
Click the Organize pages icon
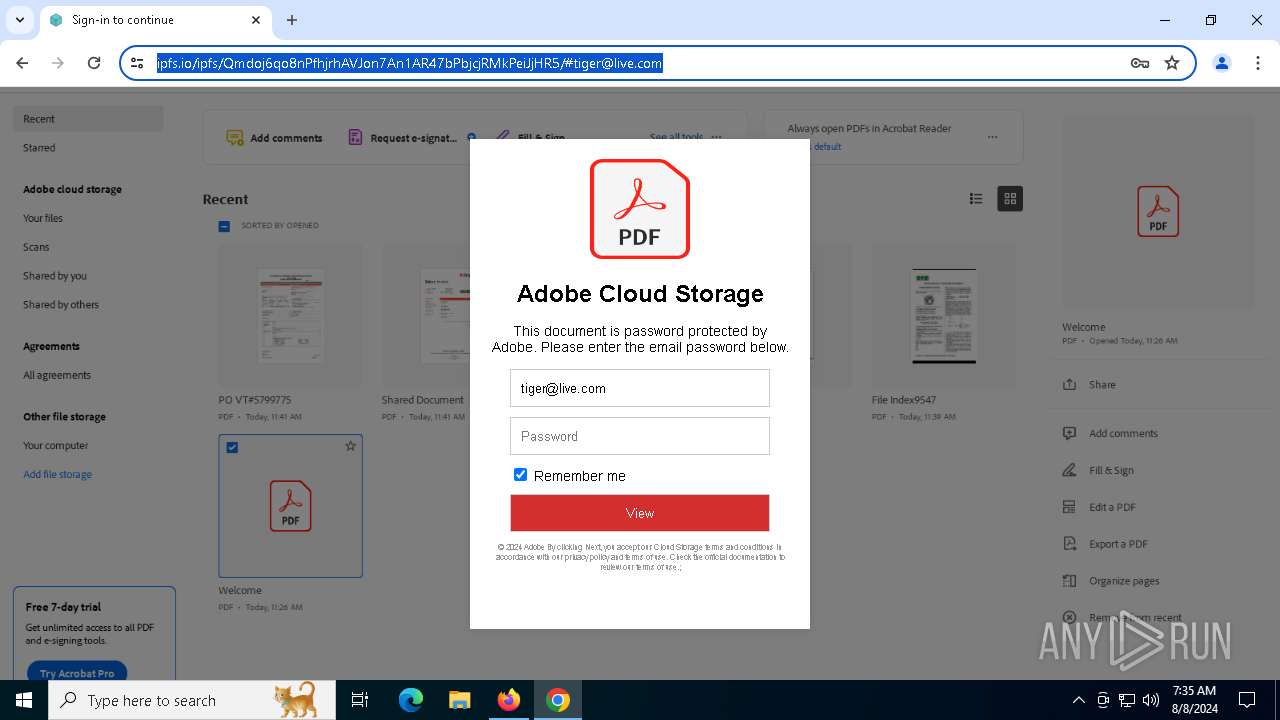click(1069, 581)
